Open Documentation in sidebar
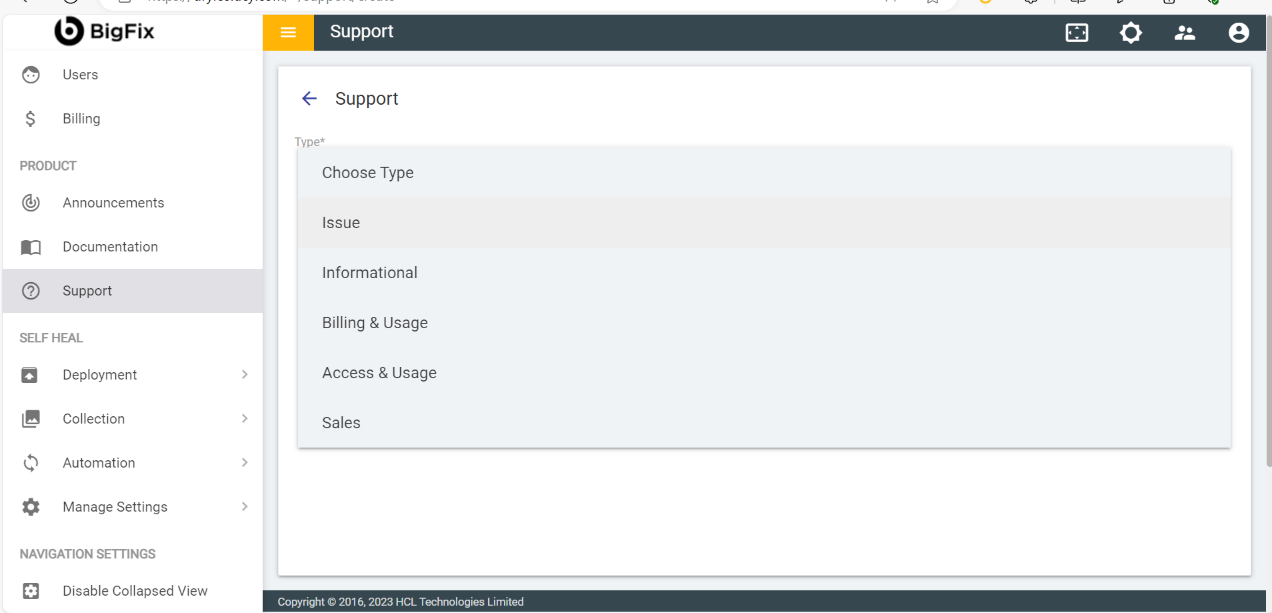The width and height of the screenshot is (1272, 613). tap(133, 247)
